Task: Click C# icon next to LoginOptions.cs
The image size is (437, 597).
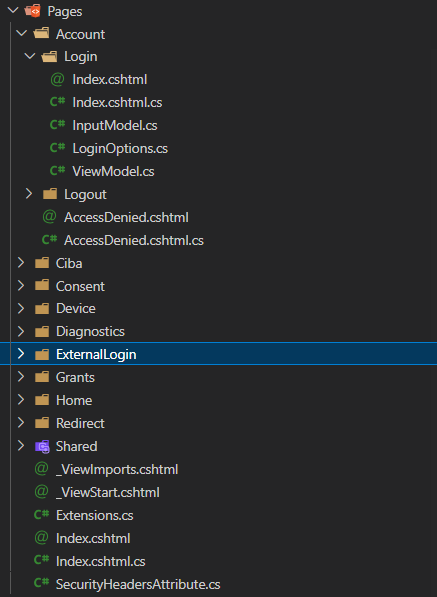Action: point(57,148)
